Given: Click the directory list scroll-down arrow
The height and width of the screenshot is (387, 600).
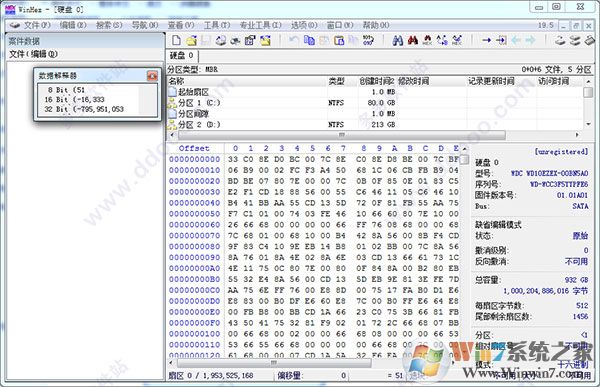Looking at the screenshot, I should [588, 124].
